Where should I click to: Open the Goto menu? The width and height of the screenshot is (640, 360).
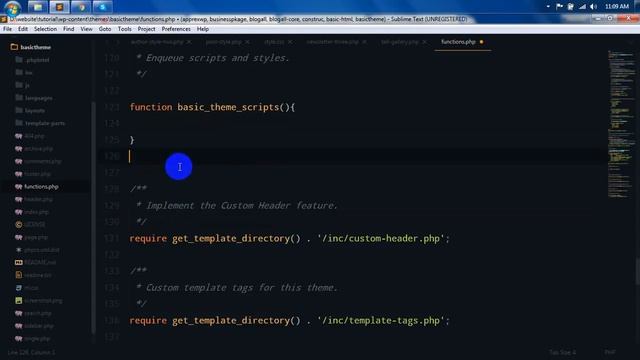(x=105, y=29)
